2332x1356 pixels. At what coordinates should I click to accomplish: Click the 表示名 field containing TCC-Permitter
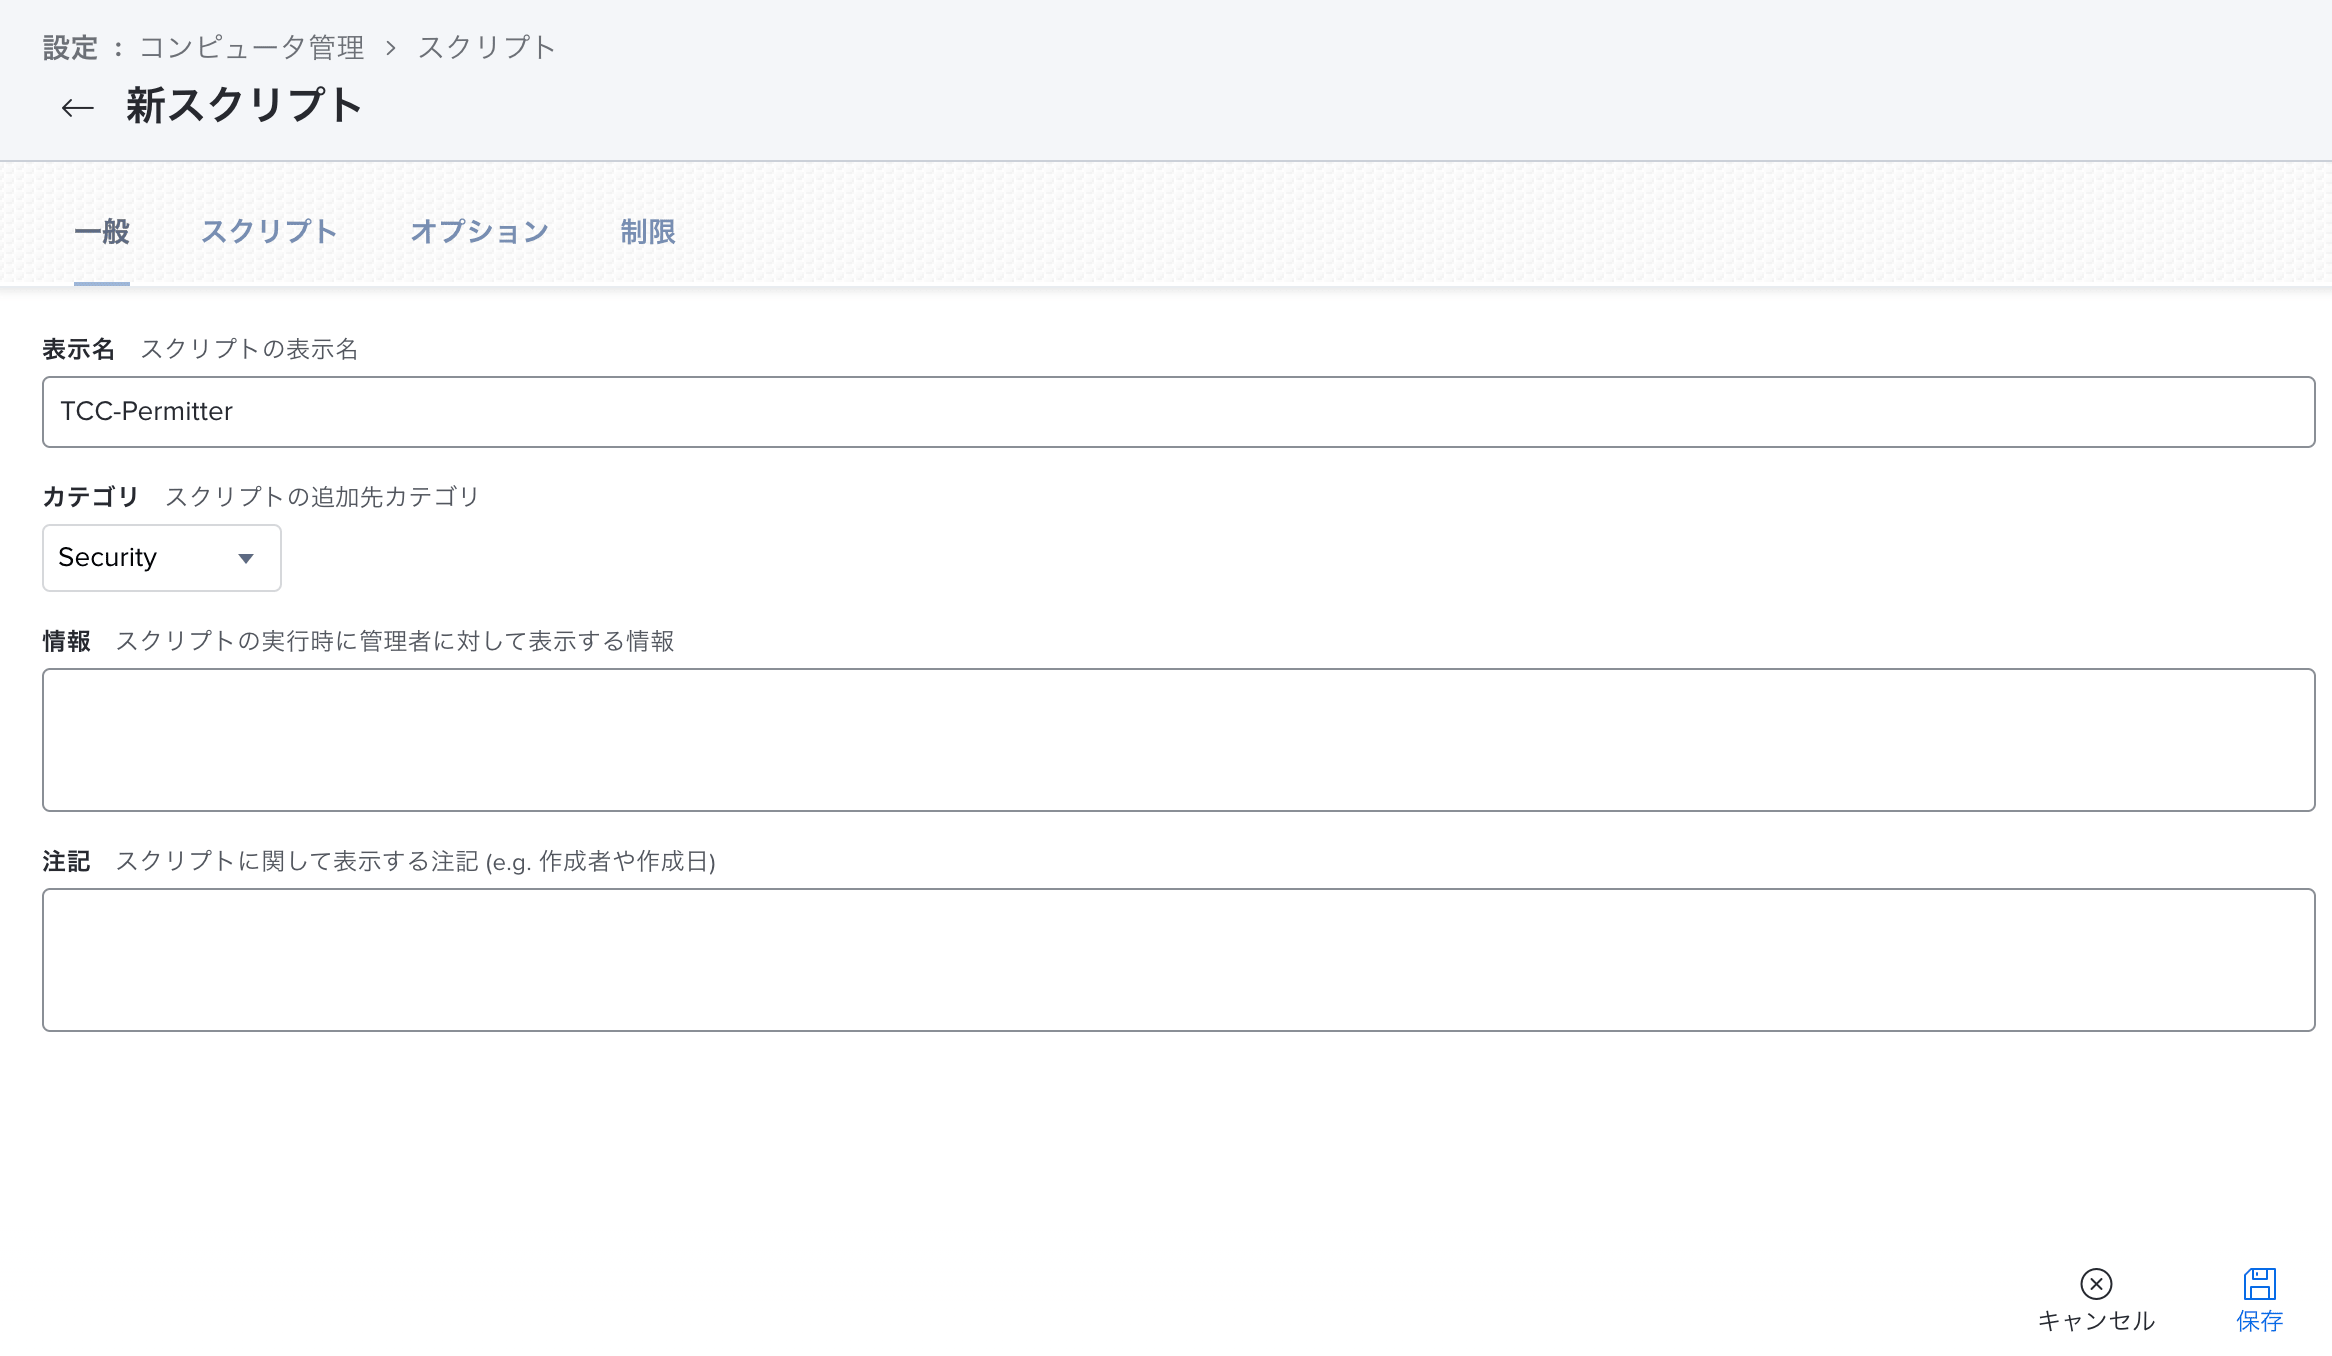click(x=1178, y=412)
